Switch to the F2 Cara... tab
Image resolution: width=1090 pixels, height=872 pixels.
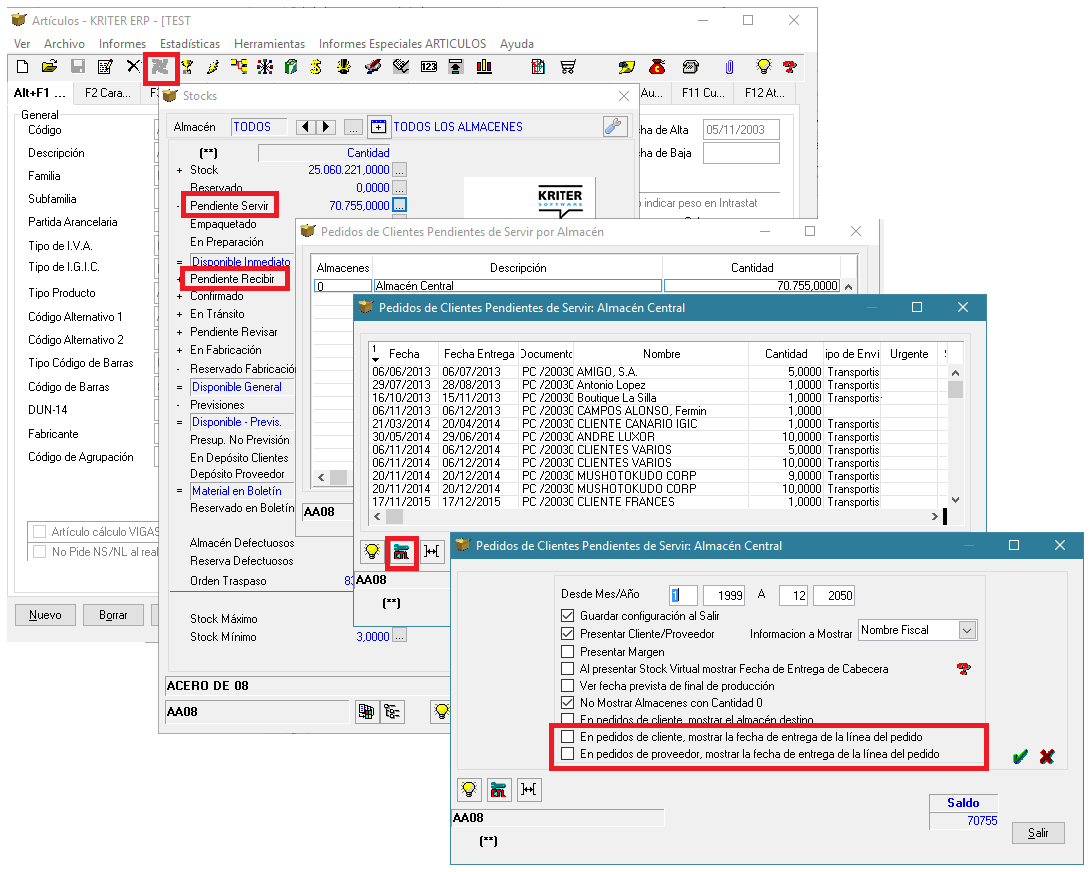pos(108,92)
